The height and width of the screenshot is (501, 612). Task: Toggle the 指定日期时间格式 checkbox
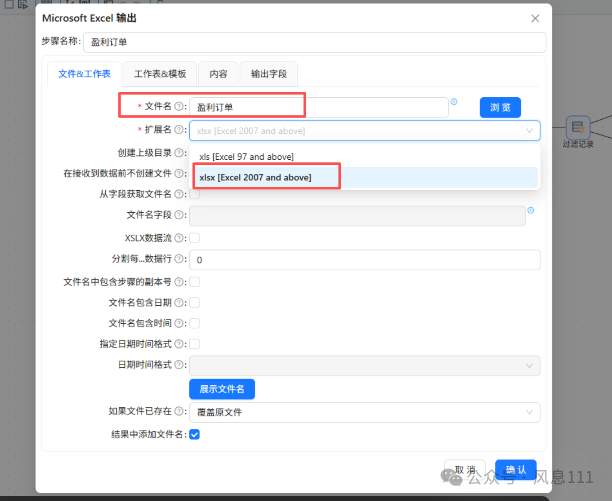coord(195,344)
